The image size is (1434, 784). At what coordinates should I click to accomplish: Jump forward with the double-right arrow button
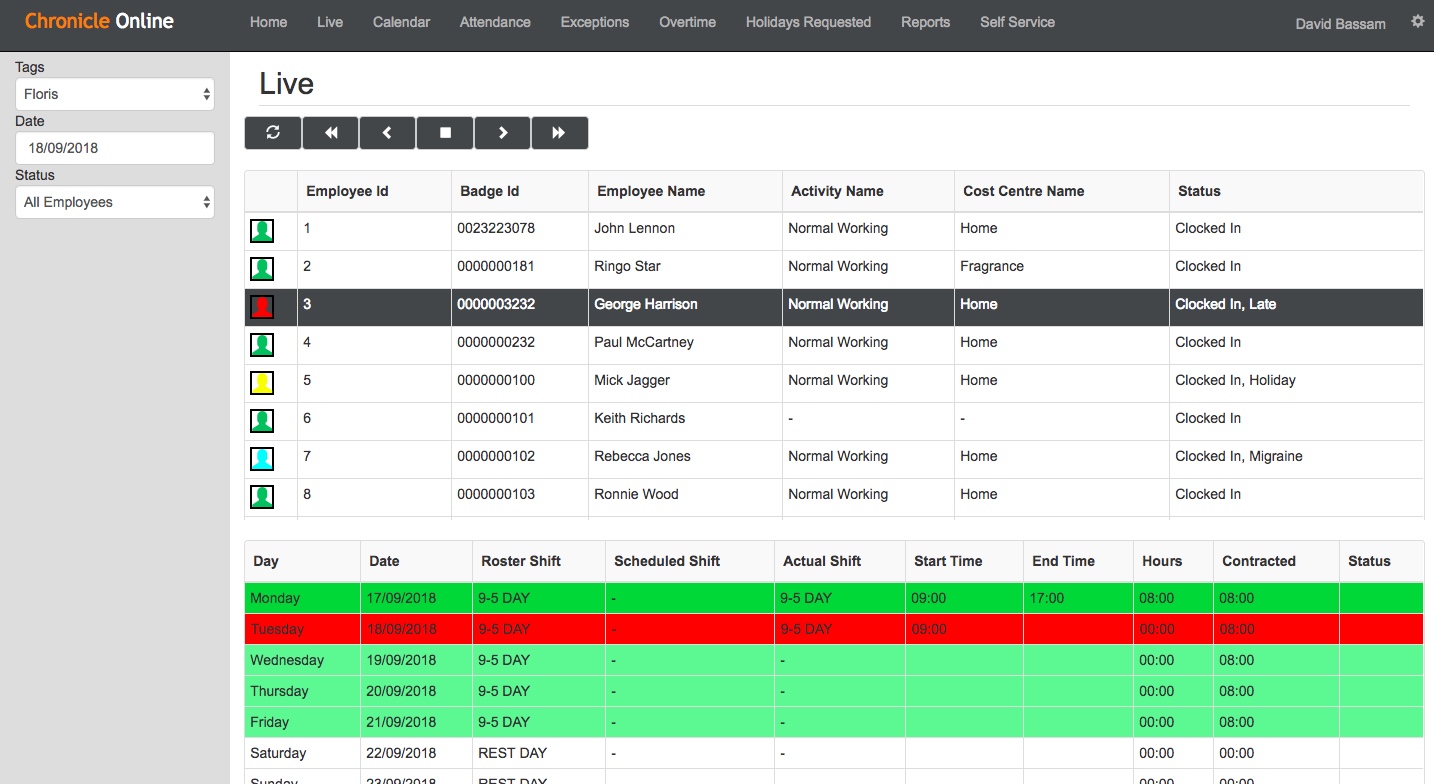coord(560,133)
